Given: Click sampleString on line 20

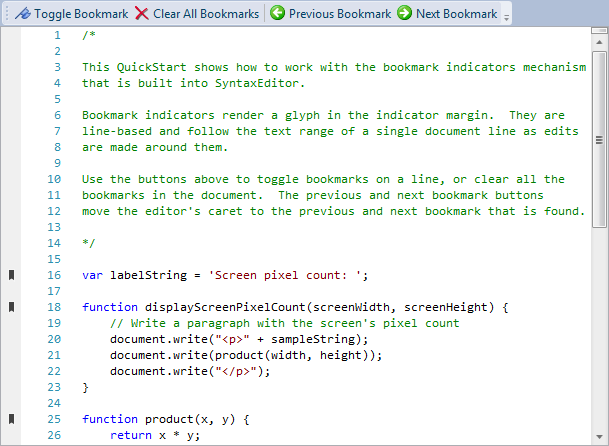Looking at the screenshot, I should click(x=313, y=339).
